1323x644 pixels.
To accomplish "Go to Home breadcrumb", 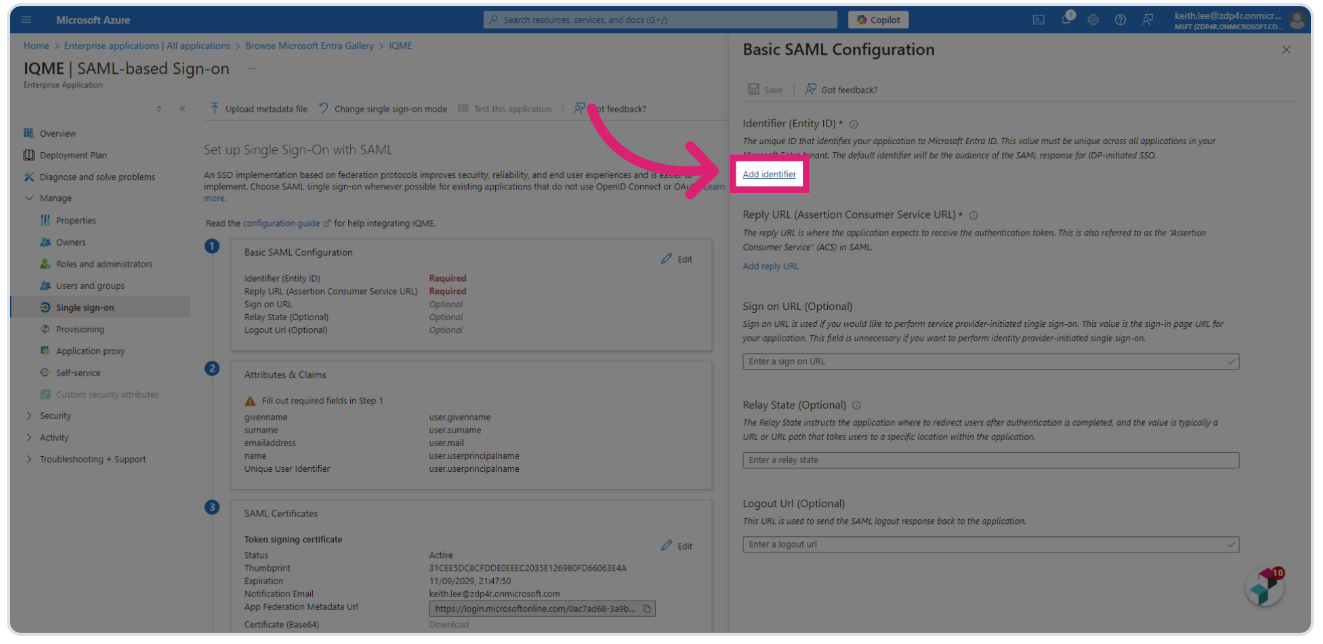I will point(36,46).
